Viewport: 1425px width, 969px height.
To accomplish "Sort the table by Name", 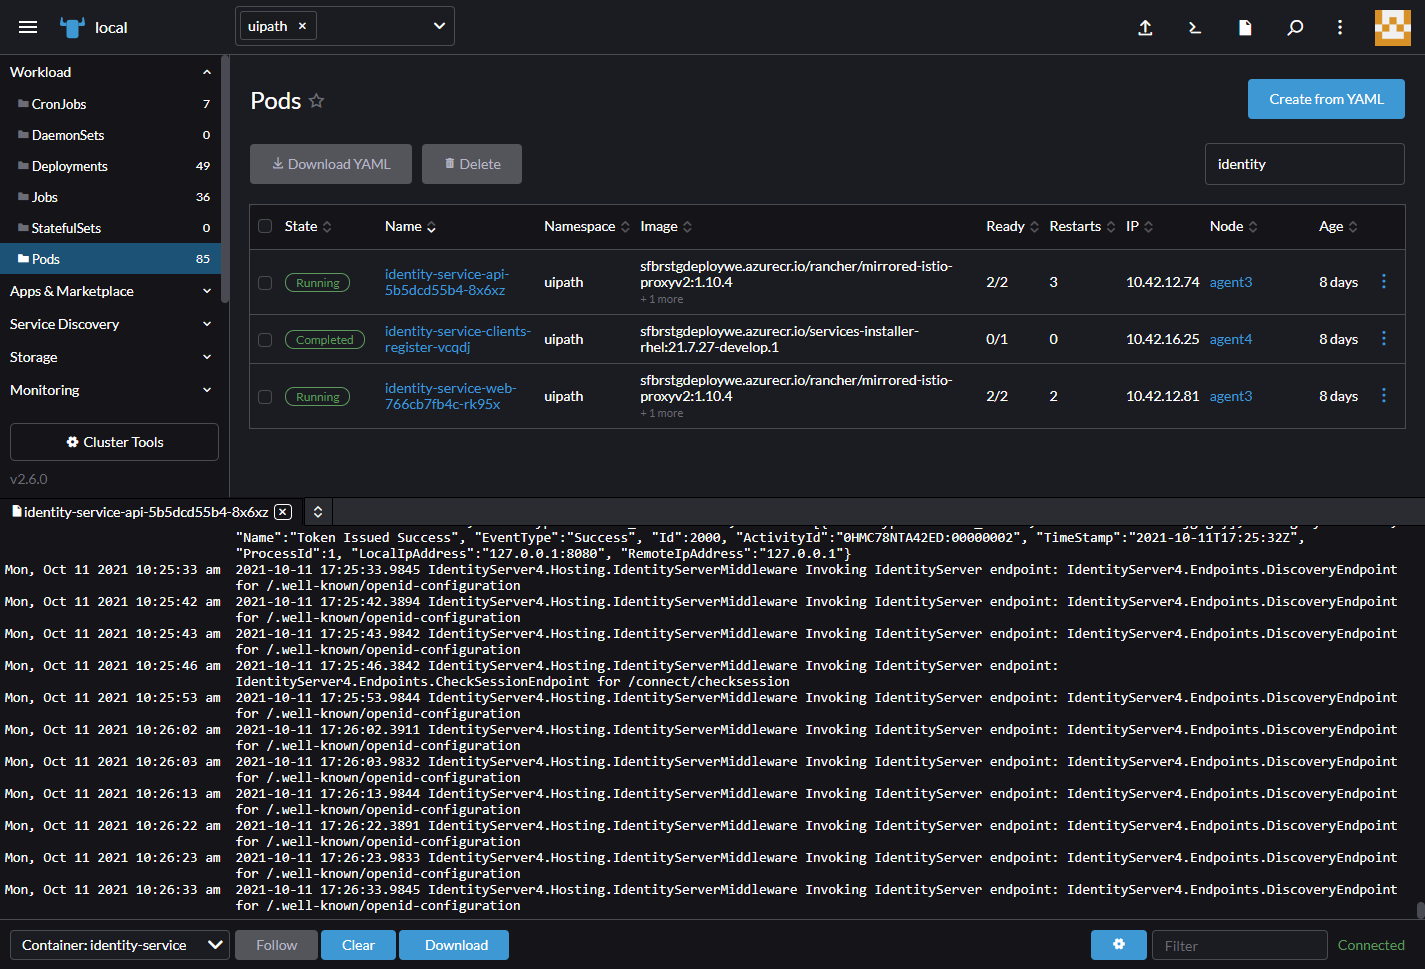I will tap(410, 227).
